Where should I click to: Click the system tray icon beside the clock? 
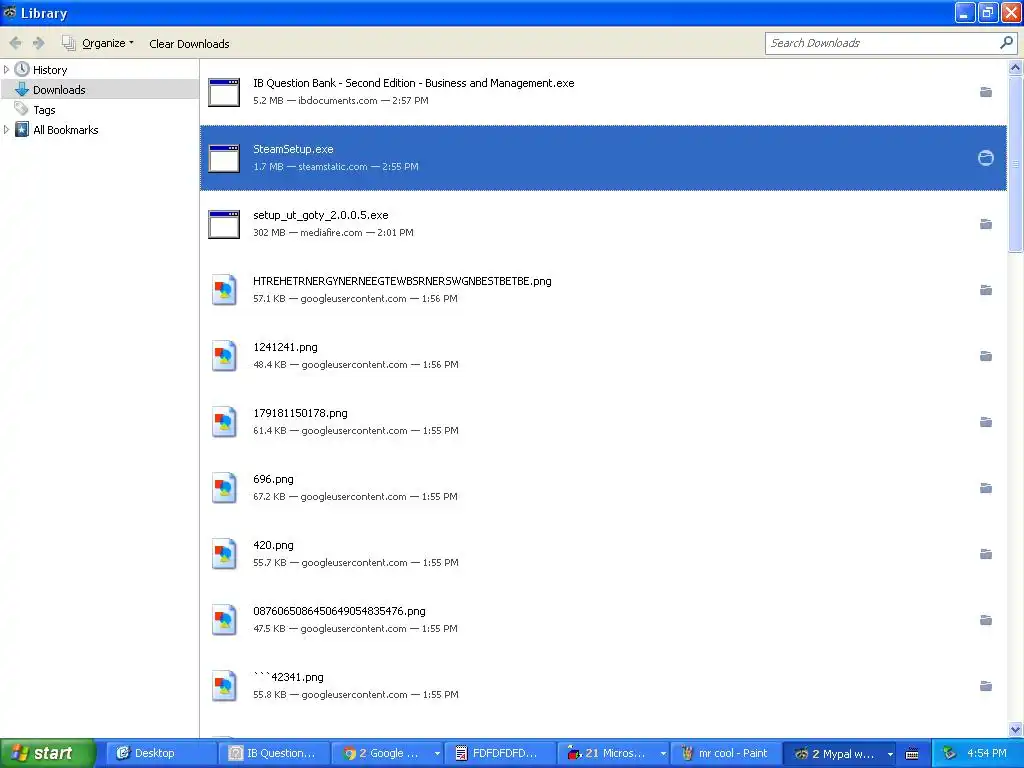point(949,753)
